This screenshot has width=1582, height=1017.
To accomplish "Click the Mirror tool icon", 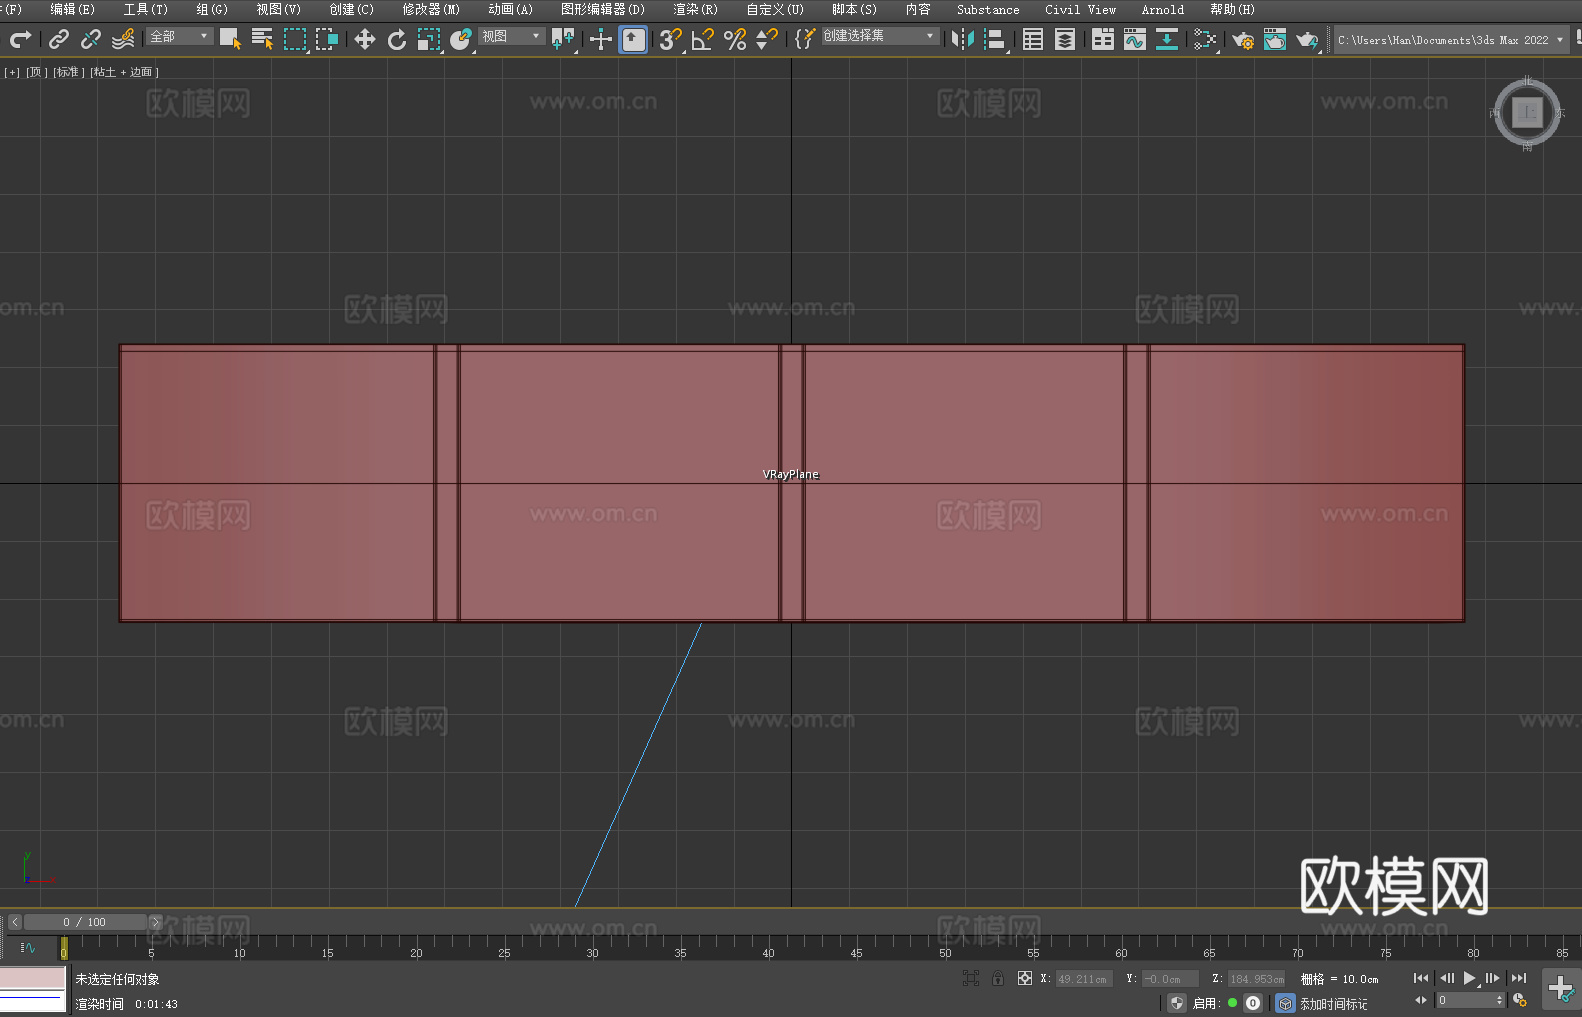I will tap(963, 39).
